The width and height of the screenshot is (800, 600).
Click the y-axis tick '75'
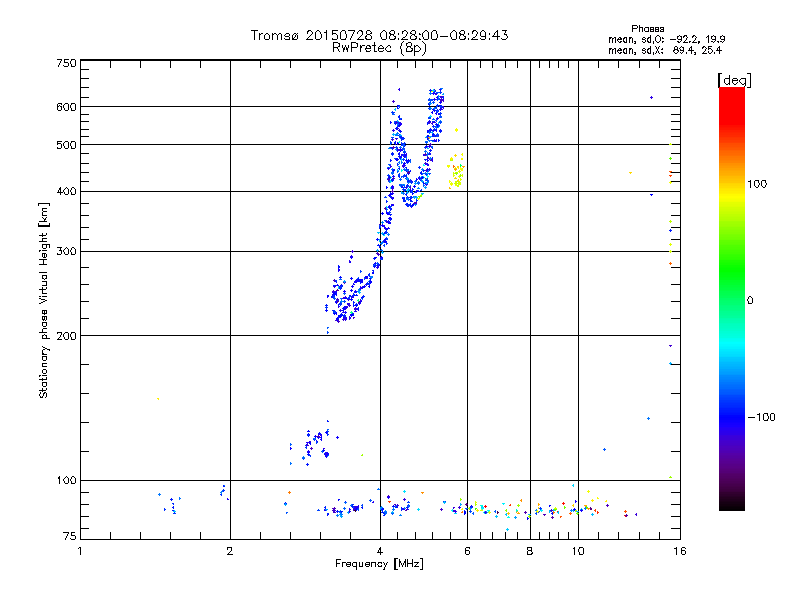coord(70,536)
